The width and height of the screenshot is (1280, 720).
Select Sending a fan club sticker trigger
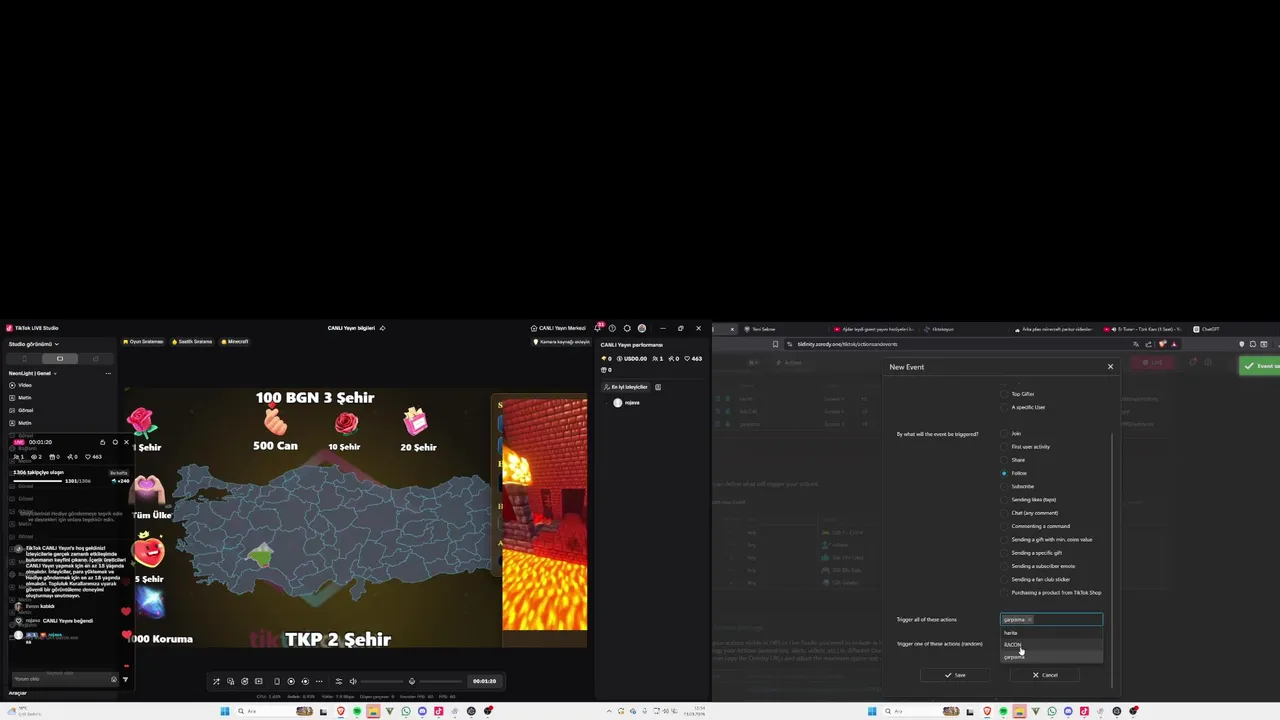point(1005,579)
